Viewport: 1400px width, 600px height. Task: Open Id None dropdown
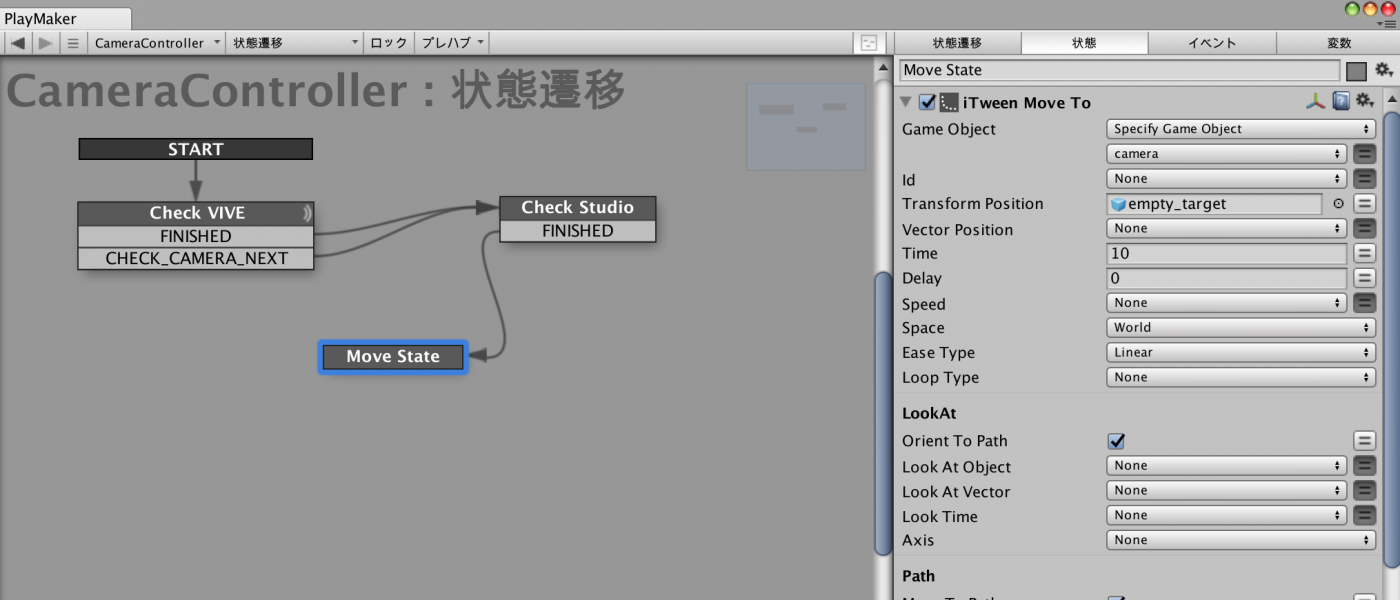[x=1227, y=179]
